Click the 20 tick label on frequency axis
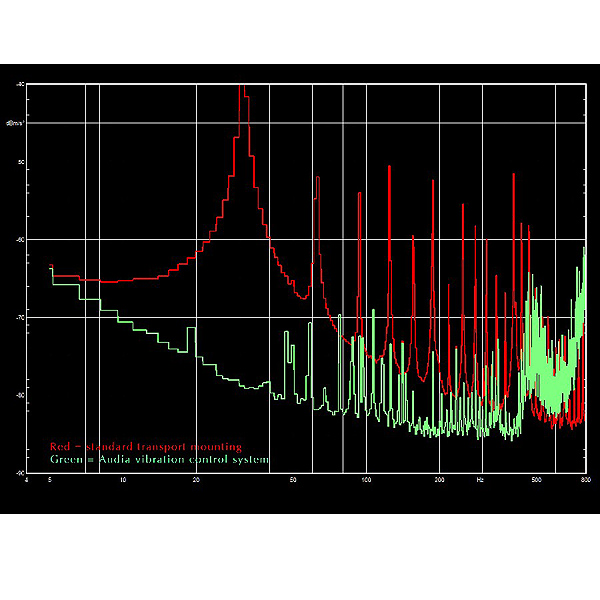600x600 pixels. click(196, 481)
